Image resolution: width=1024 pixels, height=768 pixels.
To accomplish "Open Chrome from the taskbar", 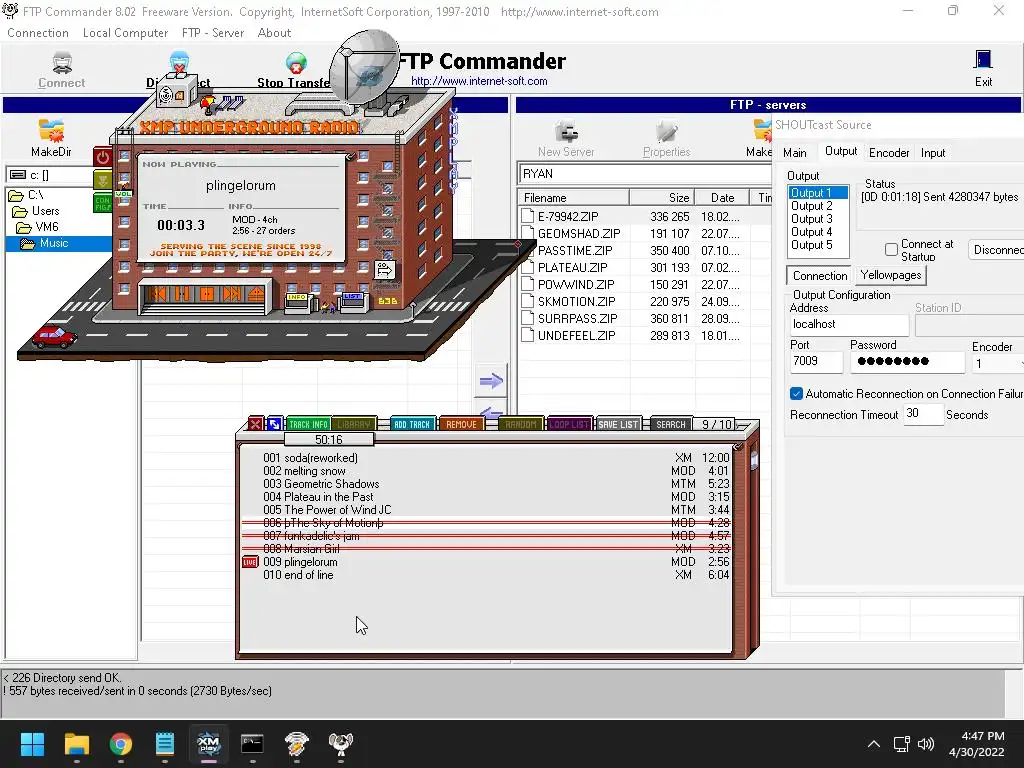I will [x=121, y=743].
